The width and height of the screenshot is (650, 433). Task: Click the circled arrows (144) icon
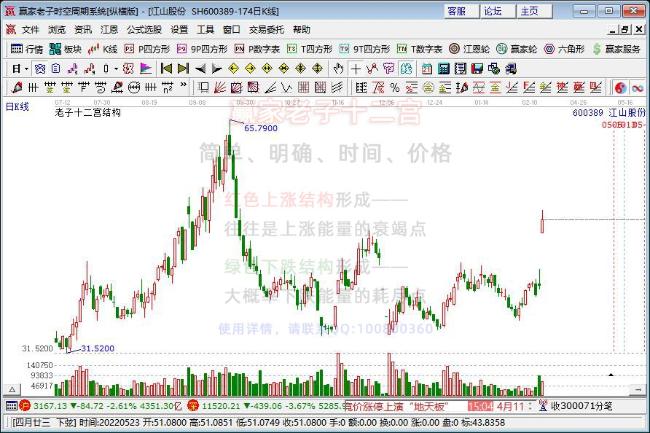click(x=134, y=87)
